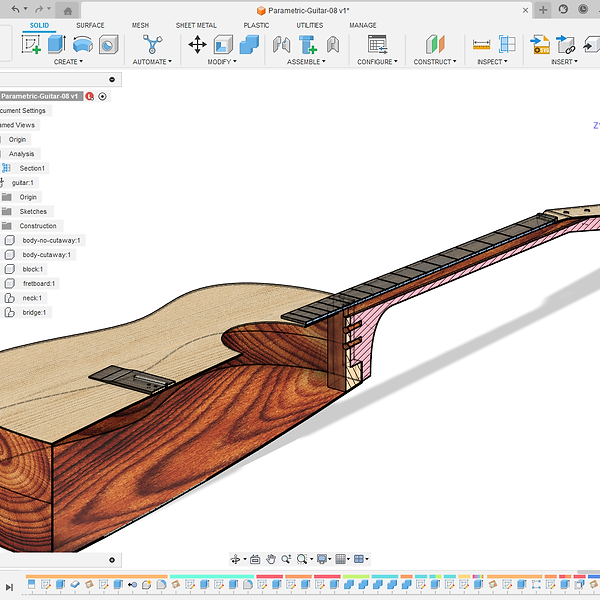Select the Hole tool
Image resolution: width=600 pixels, height=600 pixels.
109,45
